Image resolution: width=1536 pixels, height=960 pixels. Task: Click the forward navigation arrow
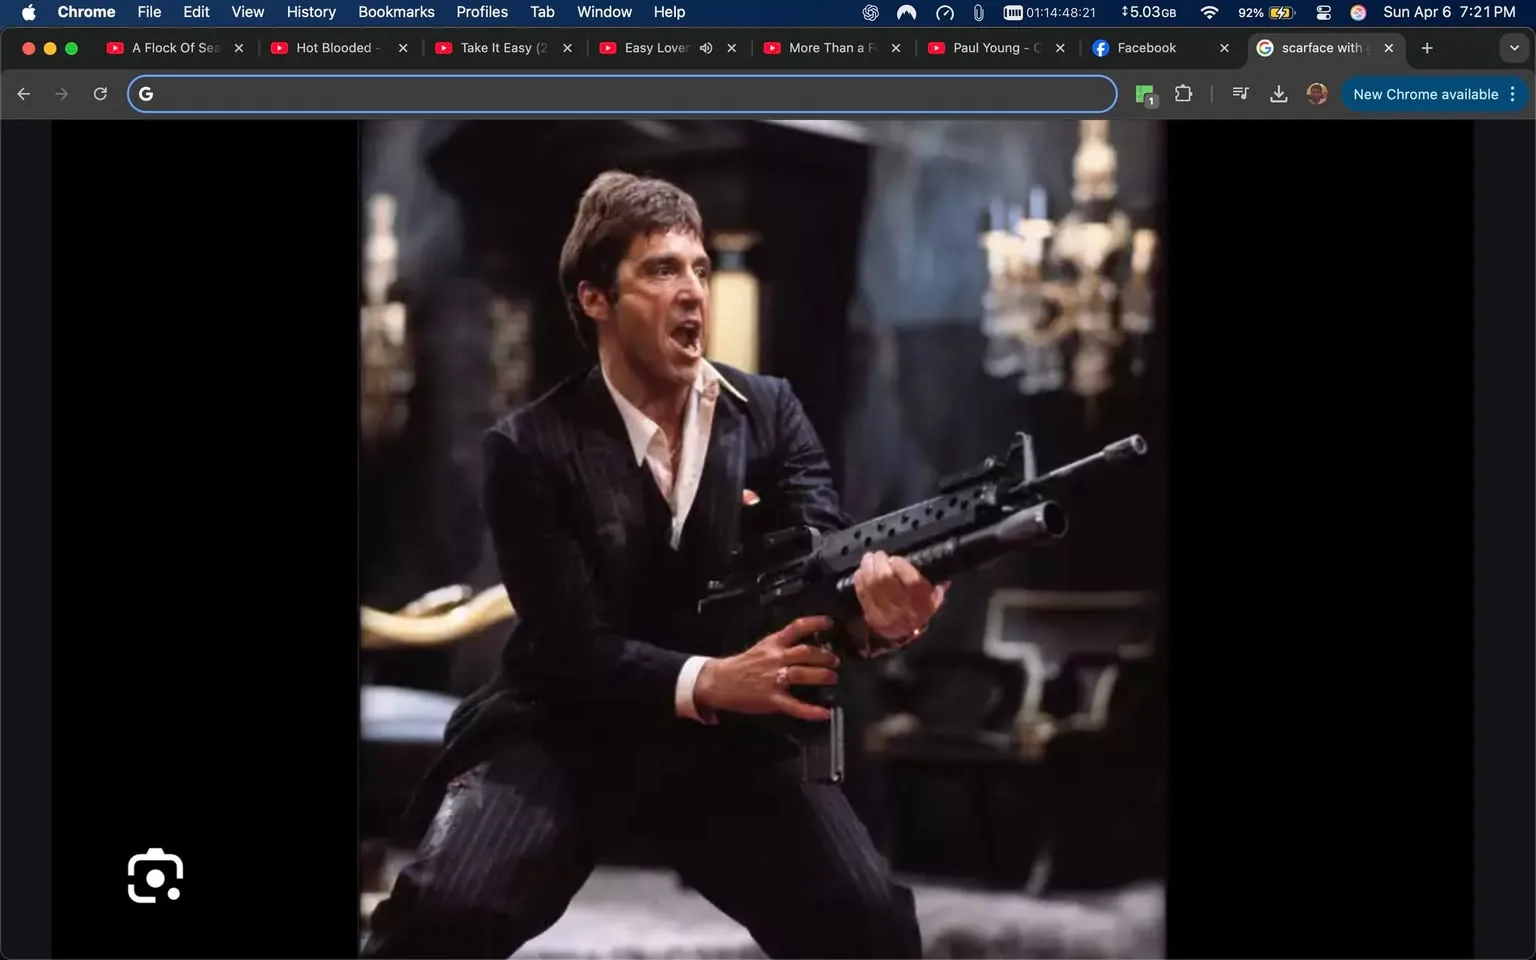point(61,93)
